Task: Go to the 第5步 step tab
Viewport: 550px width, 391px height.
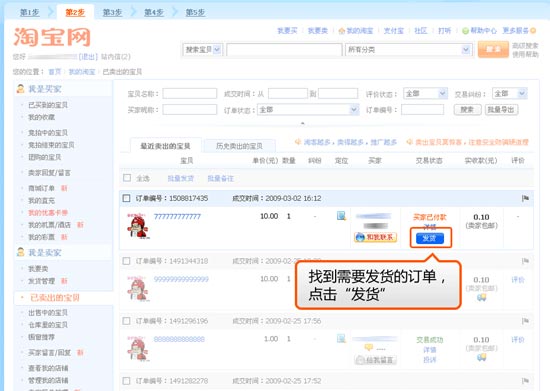Action: coord(195,13)
